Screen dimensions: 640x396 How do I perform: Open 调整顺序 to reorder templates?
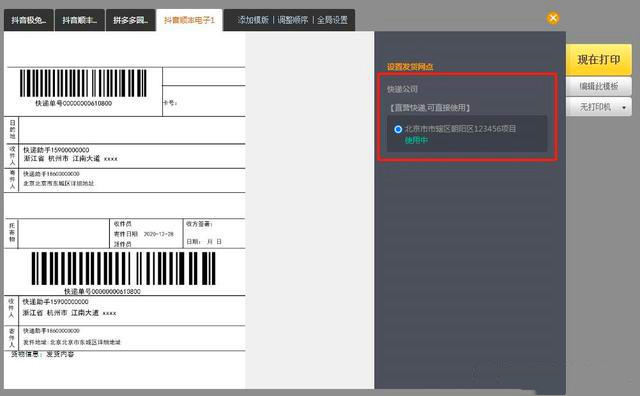[293, 20]
